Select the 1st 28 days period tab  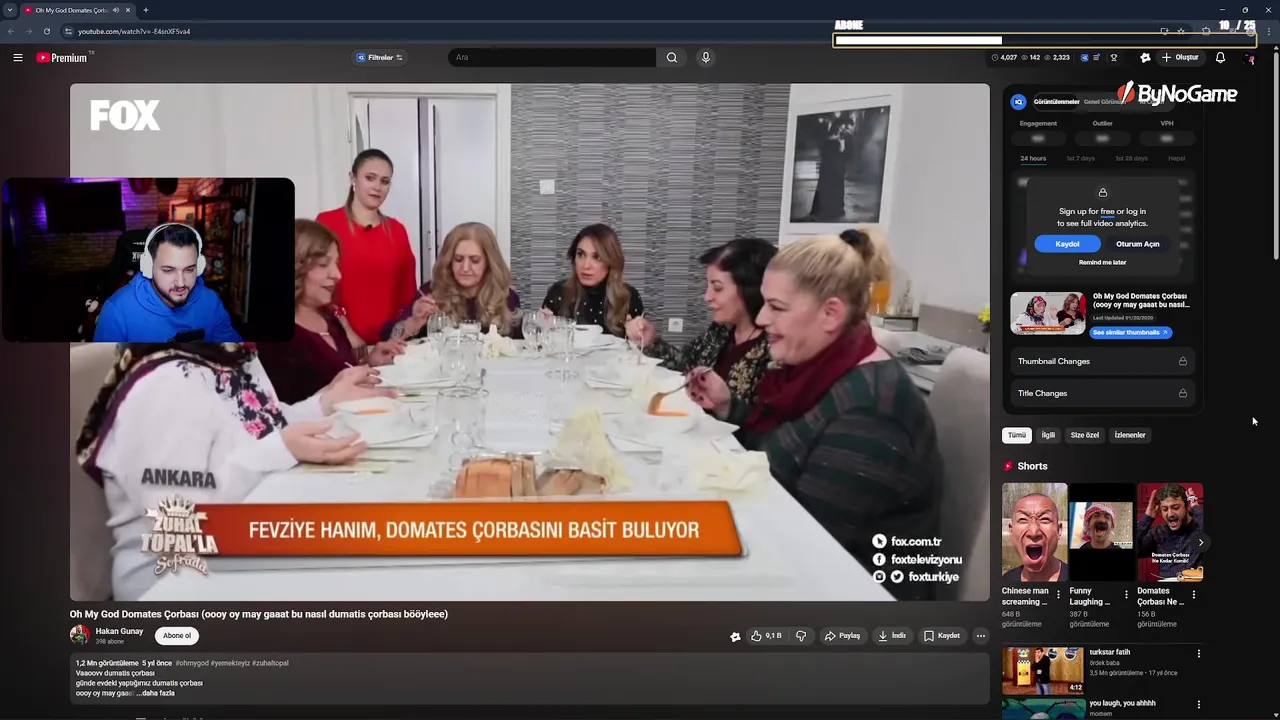tap(1131, 158)
